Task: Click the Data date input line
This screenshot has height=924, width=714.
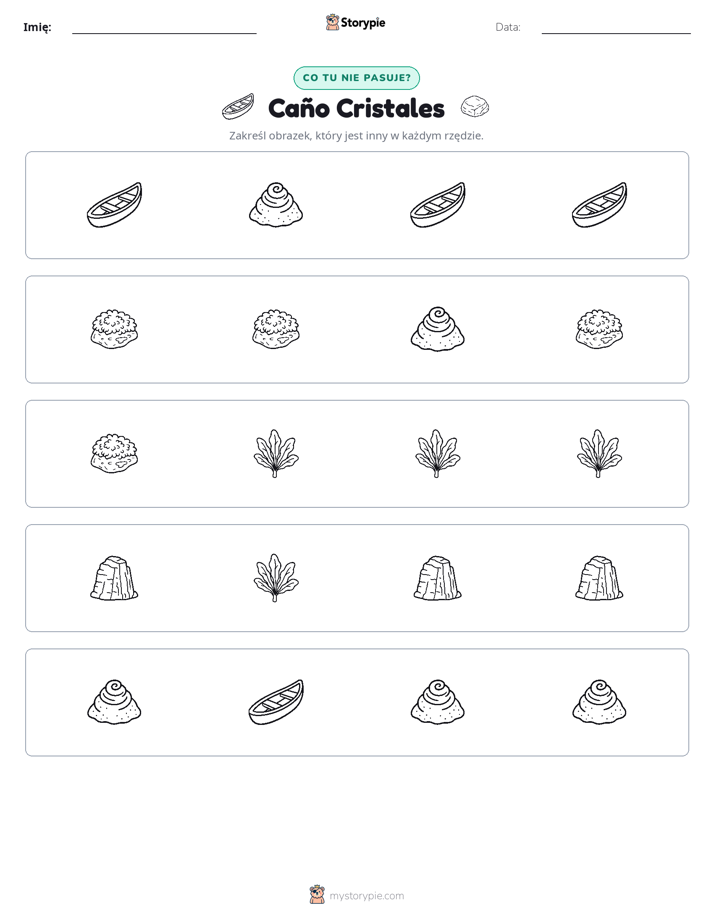Action: (x=616, y=27)
